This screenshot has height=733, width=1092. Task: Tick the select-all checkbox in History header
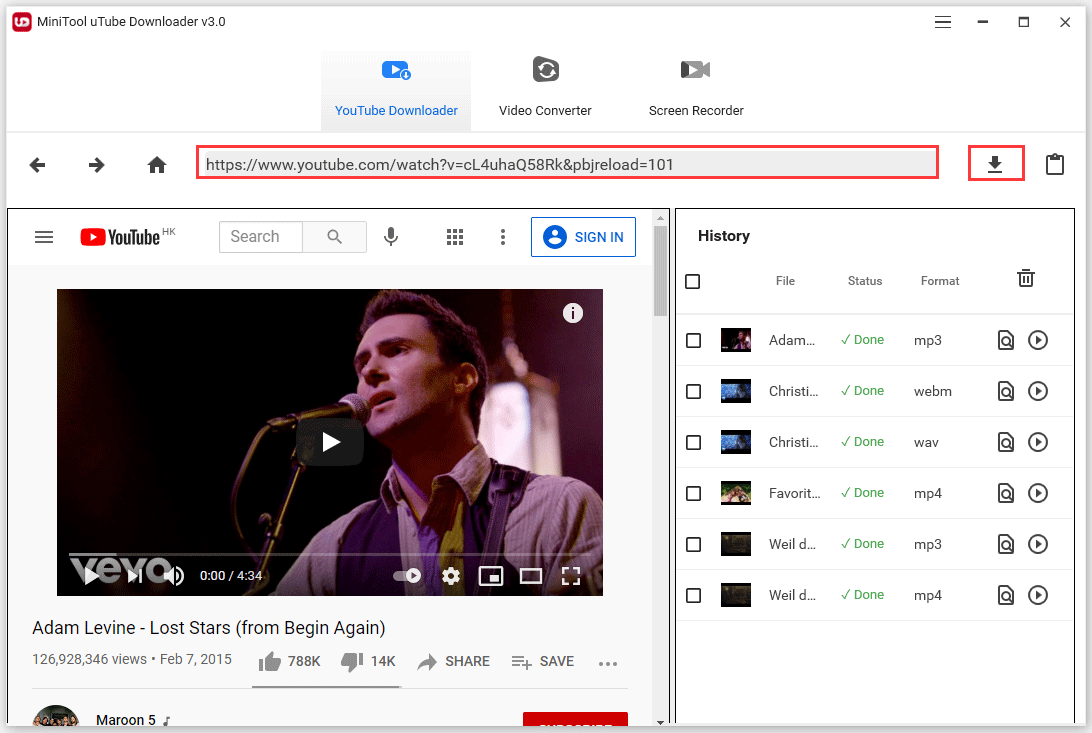point(693,282)
